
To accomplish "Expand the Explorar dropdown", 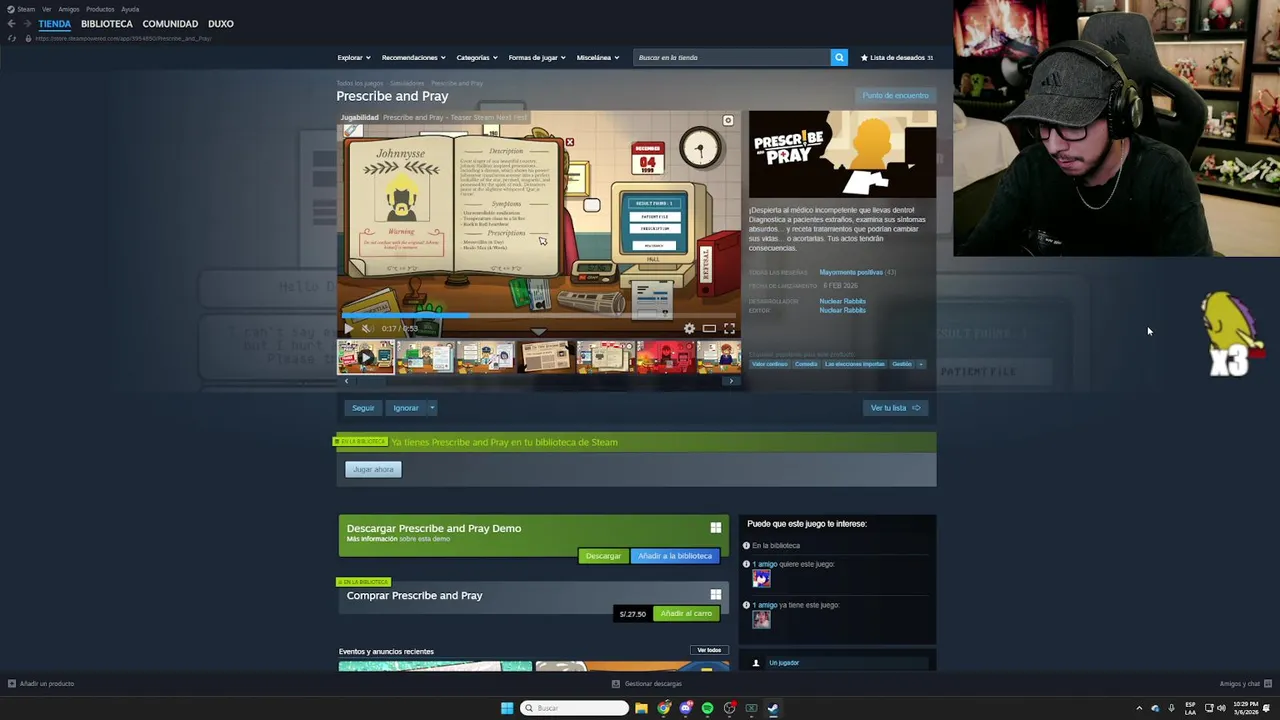I will click(354, 57).
